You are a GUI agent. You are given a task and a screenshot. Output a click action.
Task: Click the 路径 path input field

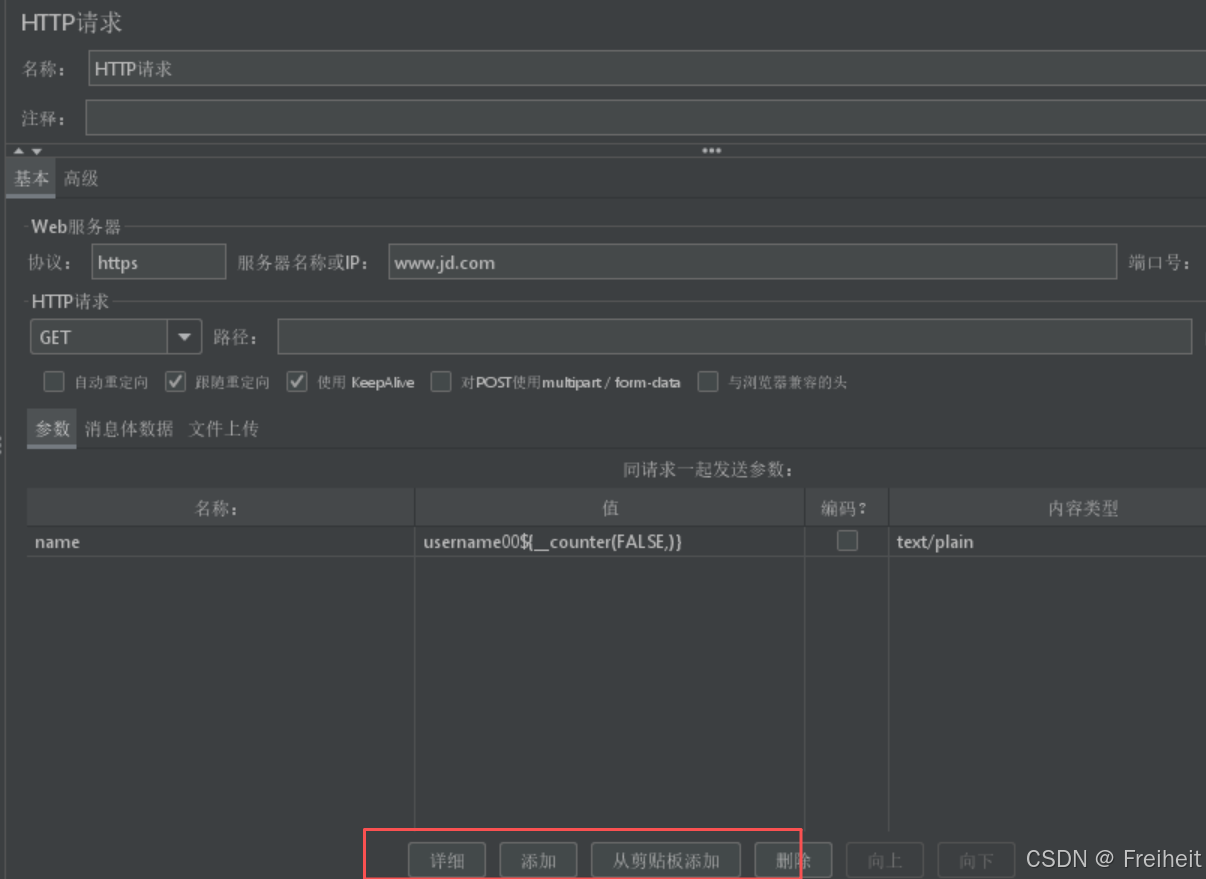tap(734, 337)
